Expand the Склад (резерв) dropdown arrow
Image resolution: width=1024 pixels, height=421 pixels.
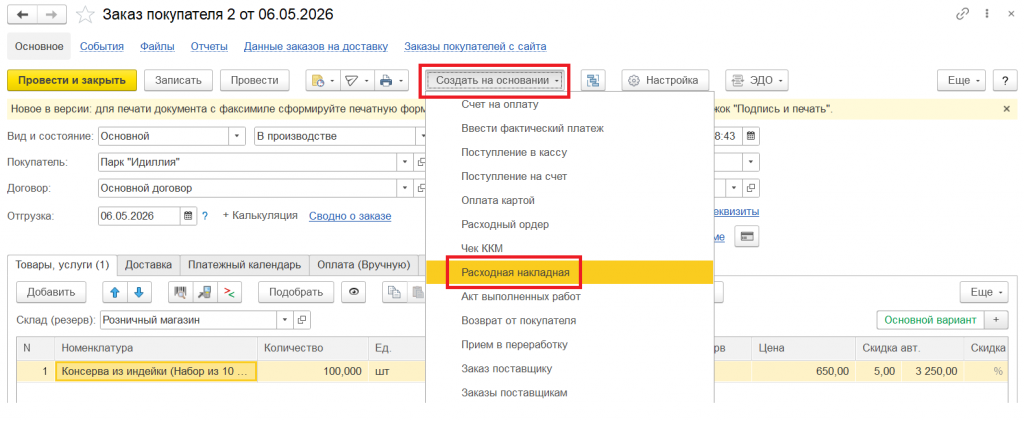[x=285, y=320]
